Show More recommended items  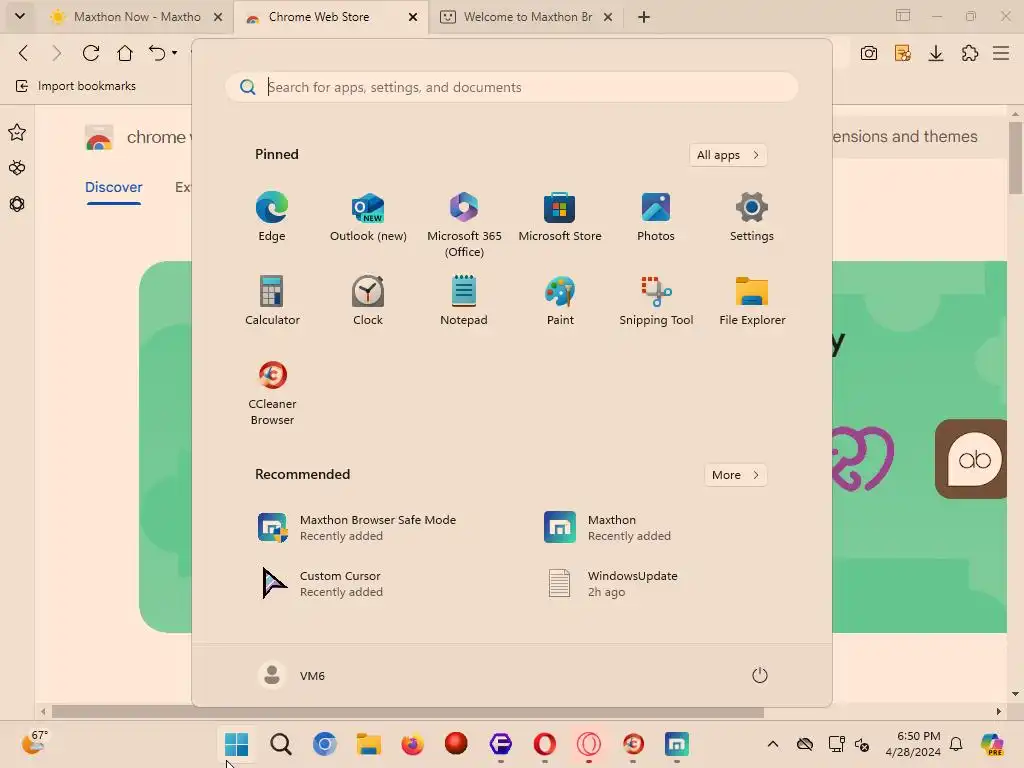coord(735,475)
